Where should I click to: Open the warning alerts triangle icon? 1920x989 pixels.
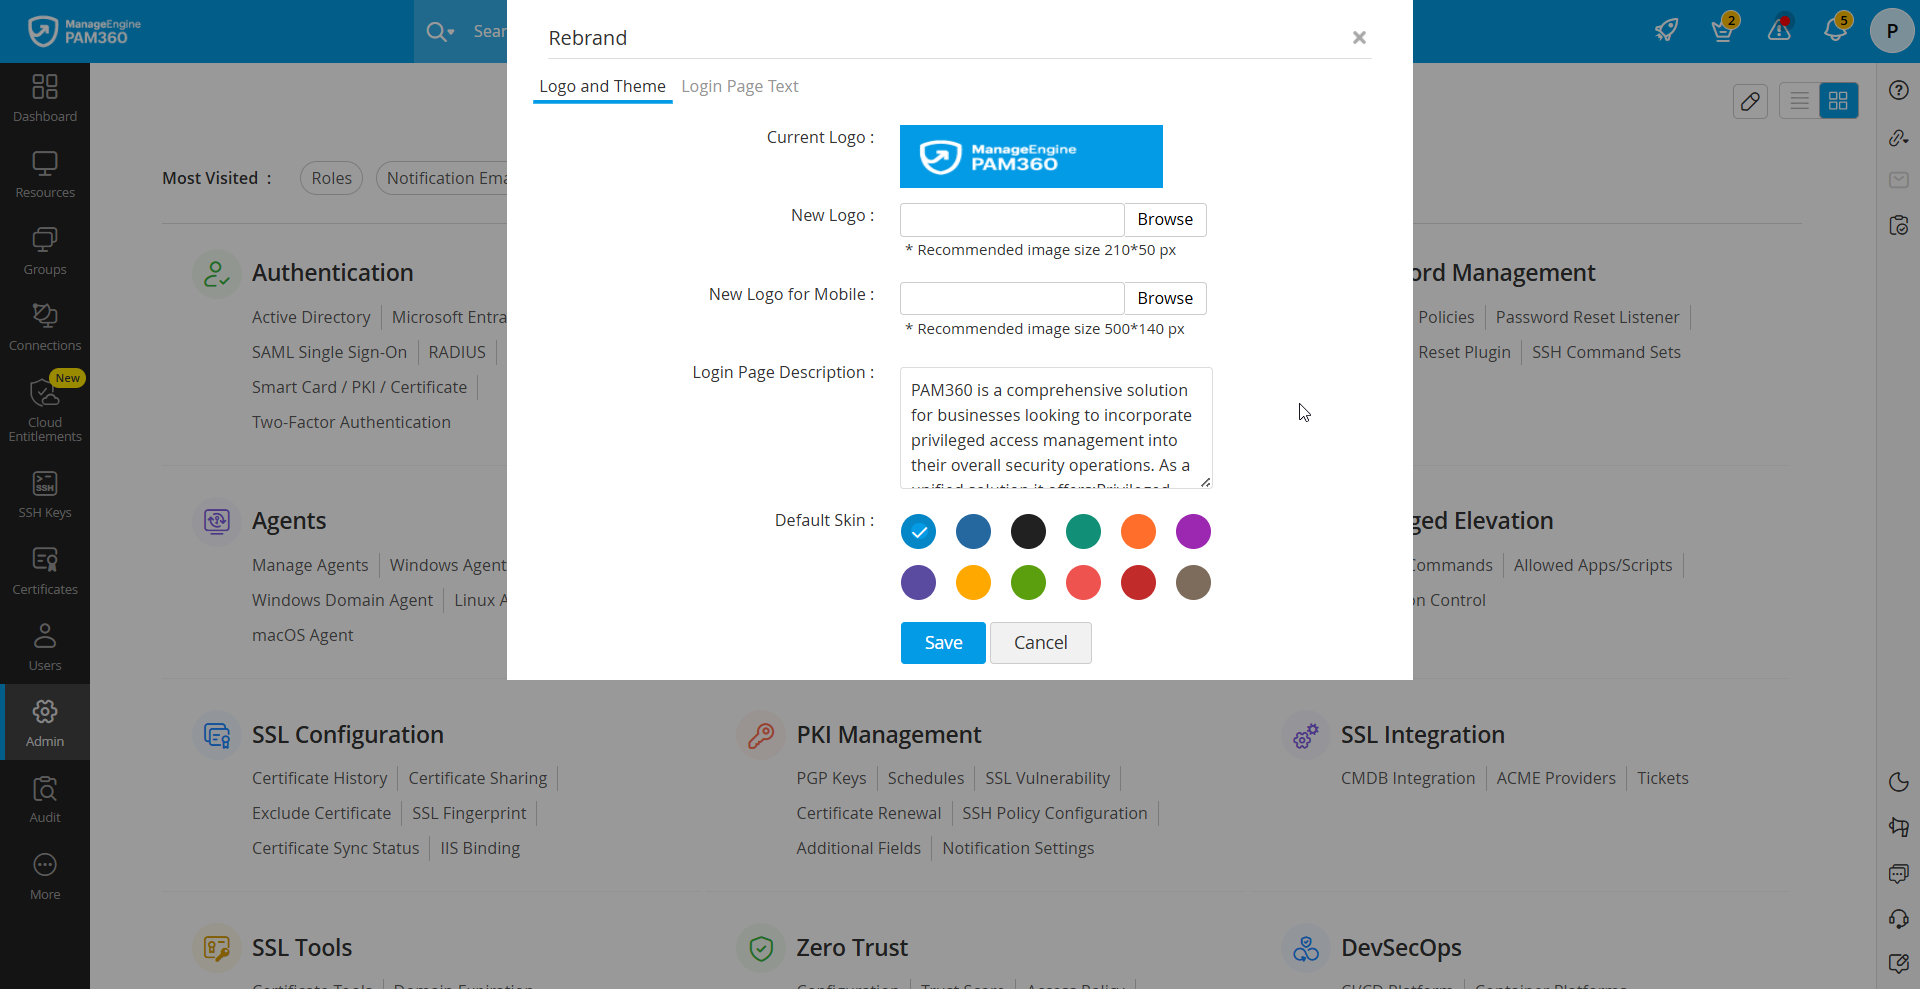click(1779, 30)
